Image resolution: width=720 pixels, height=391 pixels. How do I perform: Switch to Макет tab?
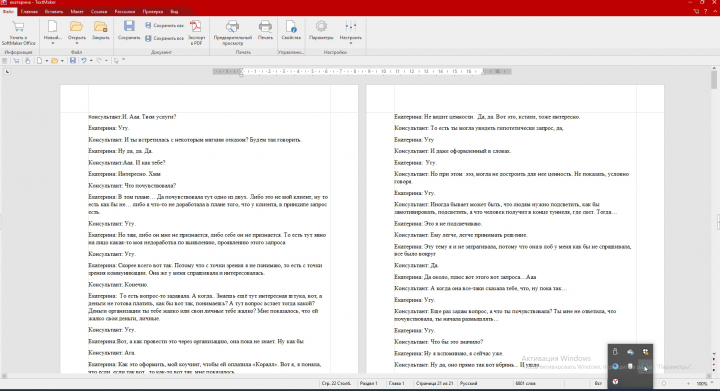click(77, 11)
